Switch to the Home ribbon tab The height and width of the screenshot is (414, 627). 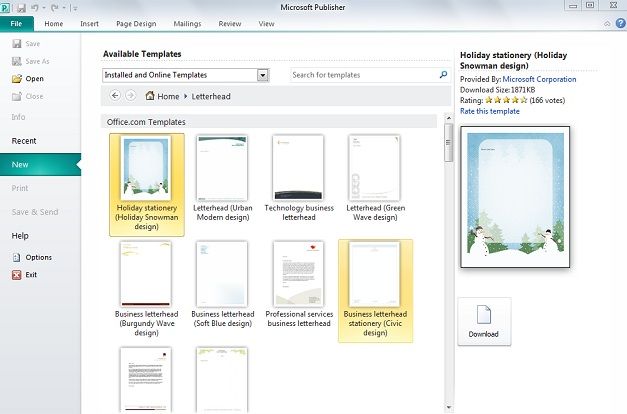[x=54, y=24]
